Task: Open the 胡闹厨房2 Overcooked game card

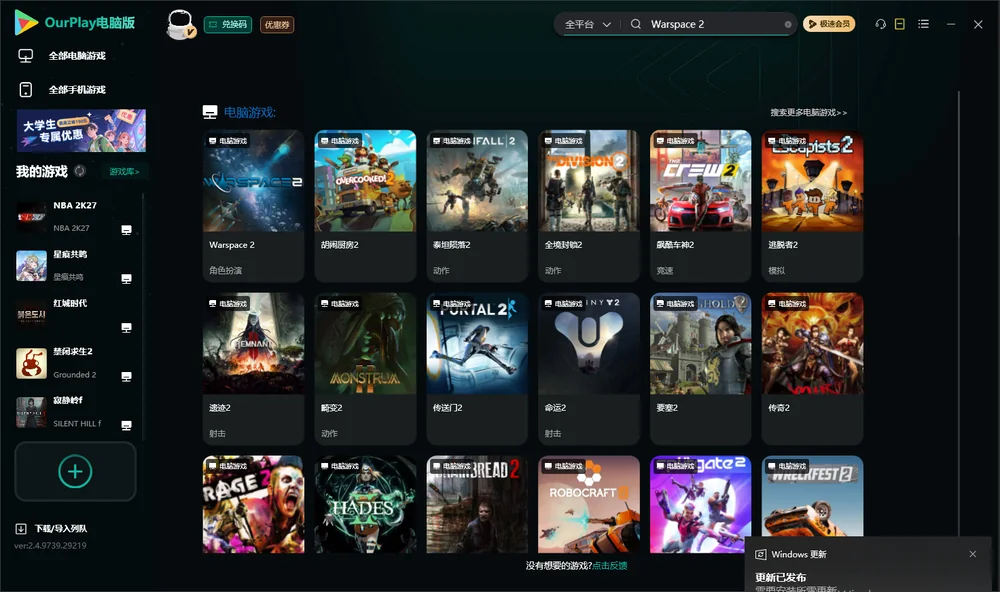Action: click(365, 205)
